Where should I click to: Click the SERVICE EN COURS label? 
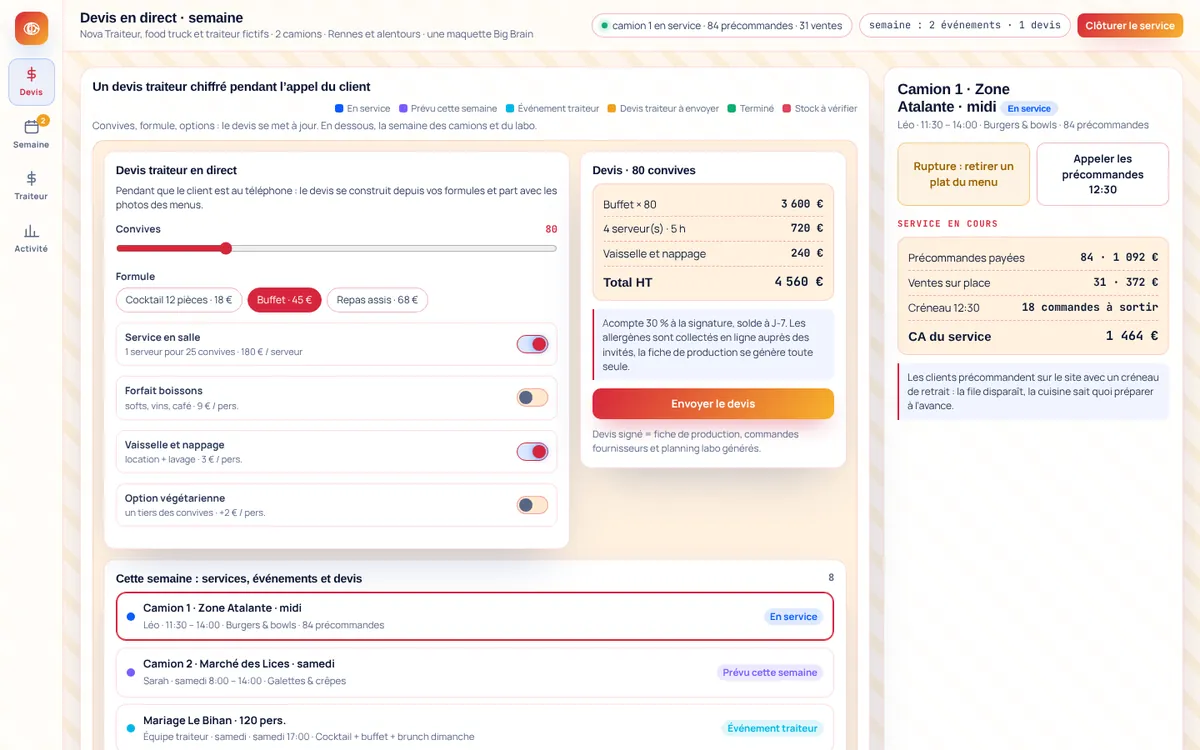[948, 224]
